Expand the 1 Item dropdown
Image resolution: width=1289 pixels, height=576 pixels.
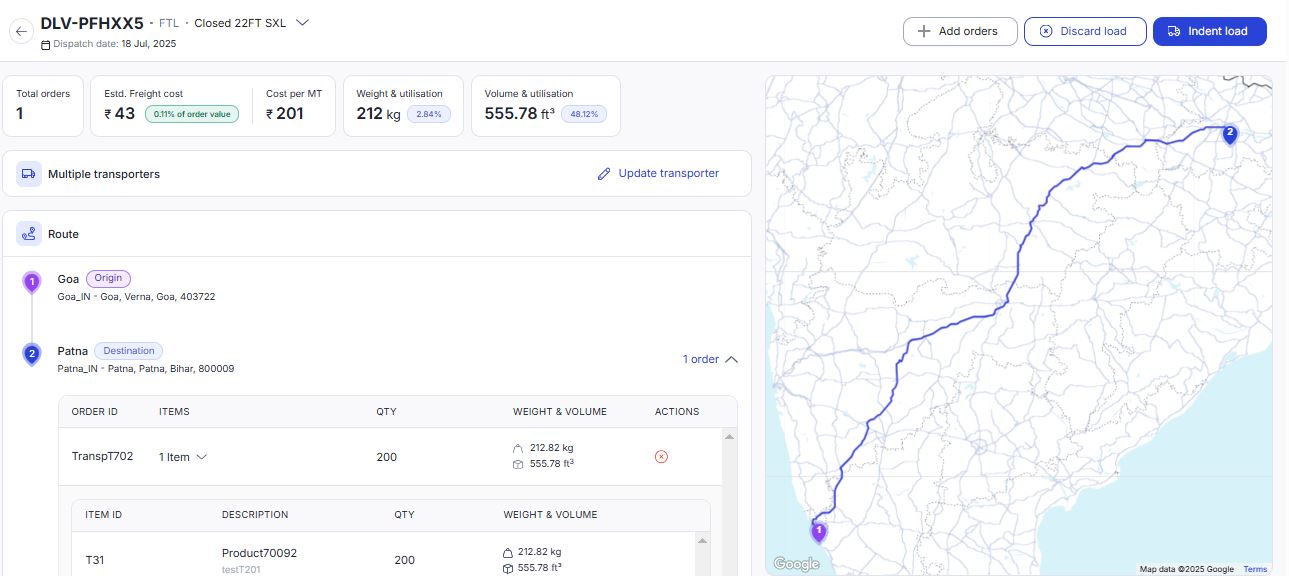tap(184, 457)
